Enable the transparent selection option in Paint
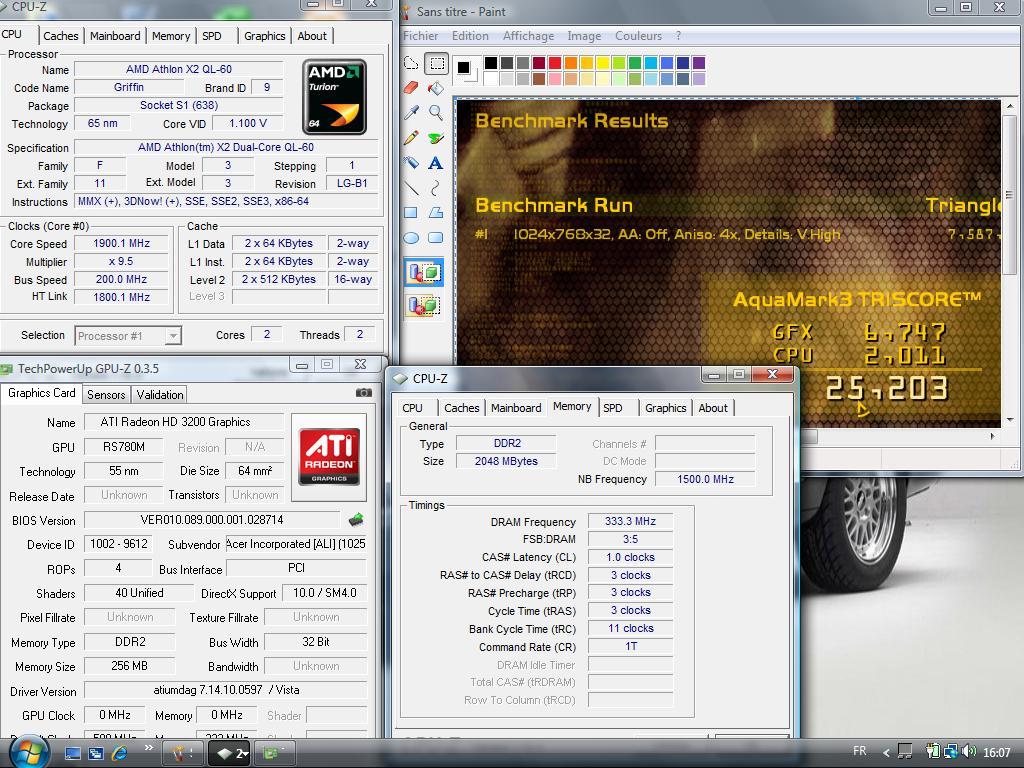 [x=424, y=304]
